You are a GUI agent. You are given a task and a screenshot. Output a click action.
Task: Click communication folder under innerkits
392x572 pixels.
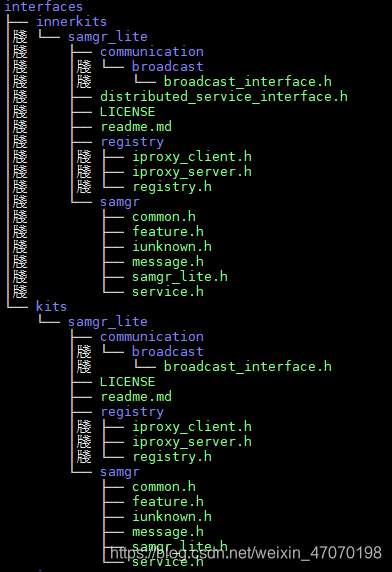click(x=152, y=52)
